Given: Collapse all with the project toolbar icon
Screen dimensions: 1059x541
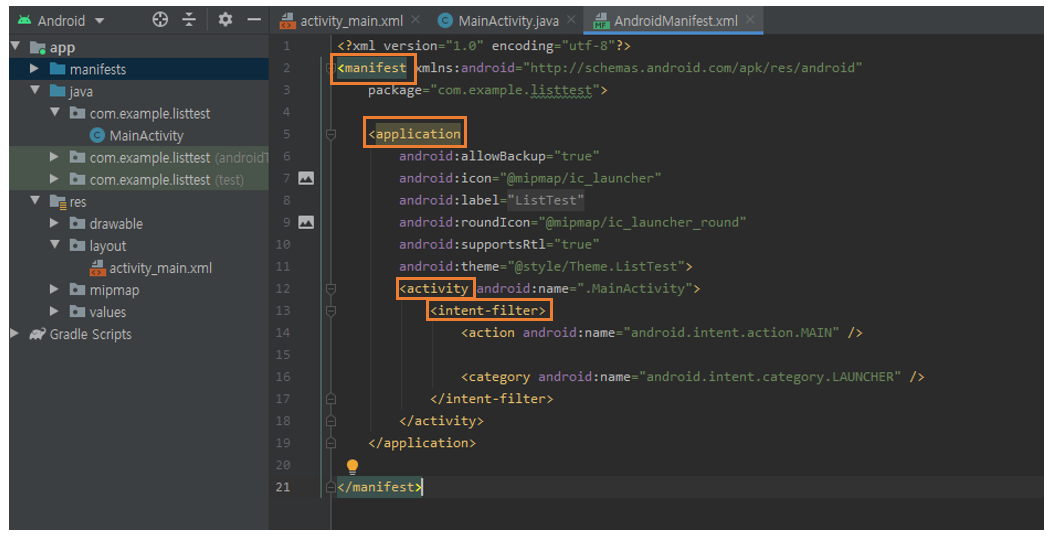Looking at the screenshot, I should click(x=189, y=20).
